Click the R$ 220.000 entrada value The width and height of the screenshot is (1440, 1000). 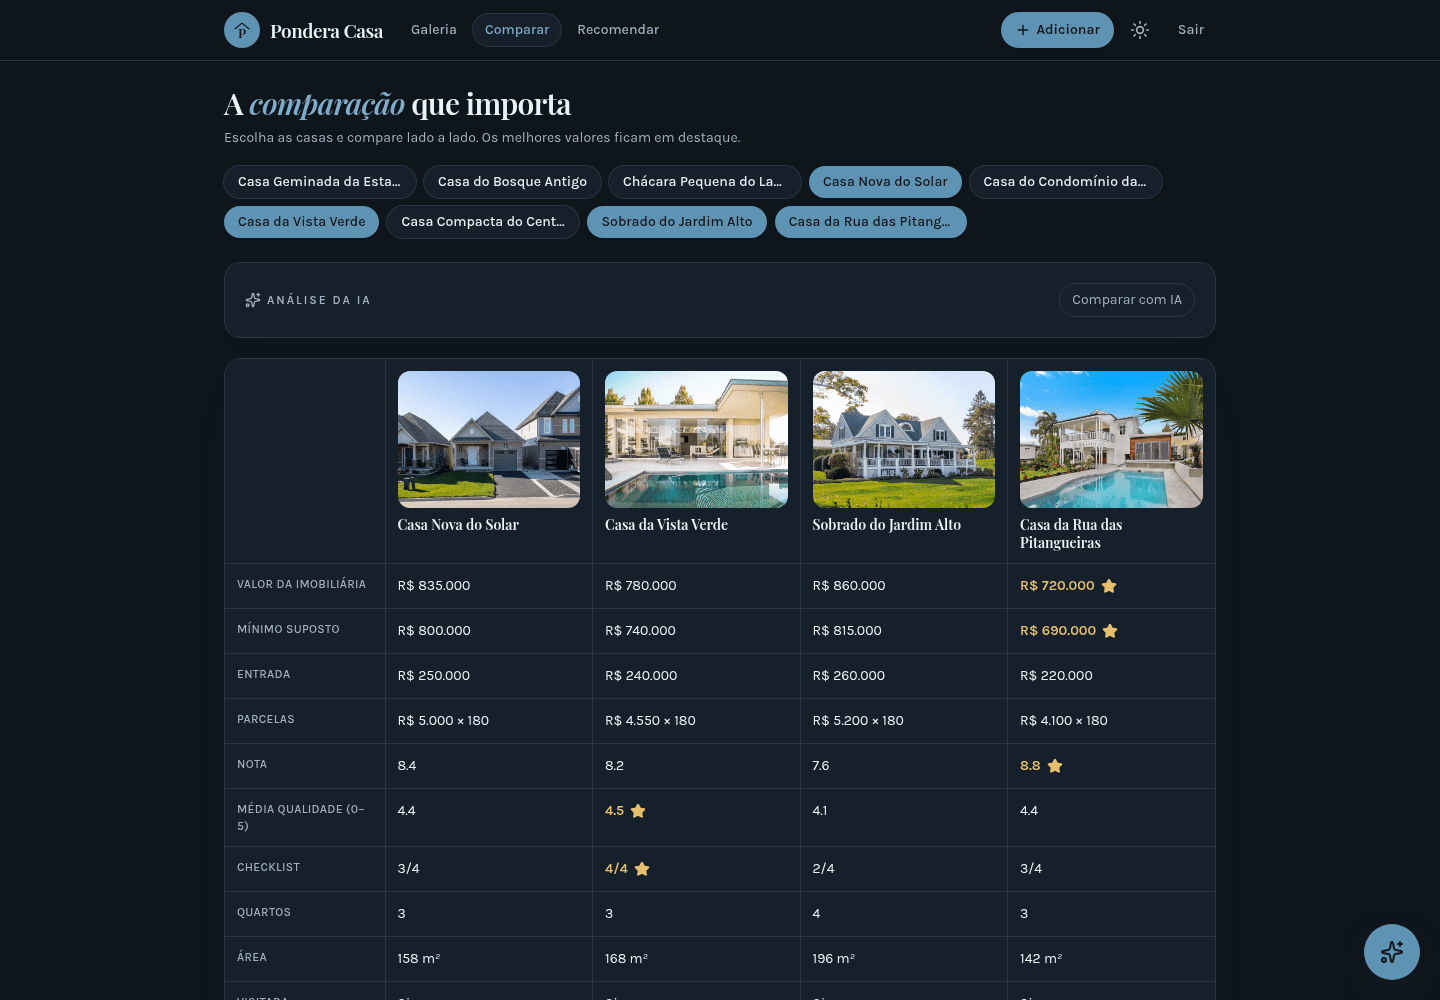[x=1056, y=676]
